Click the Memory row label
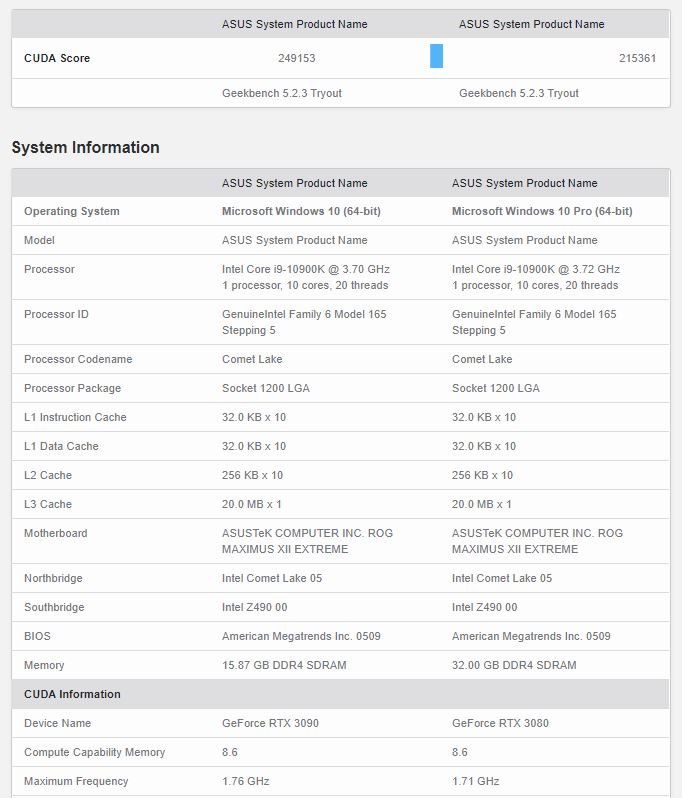 44,665
